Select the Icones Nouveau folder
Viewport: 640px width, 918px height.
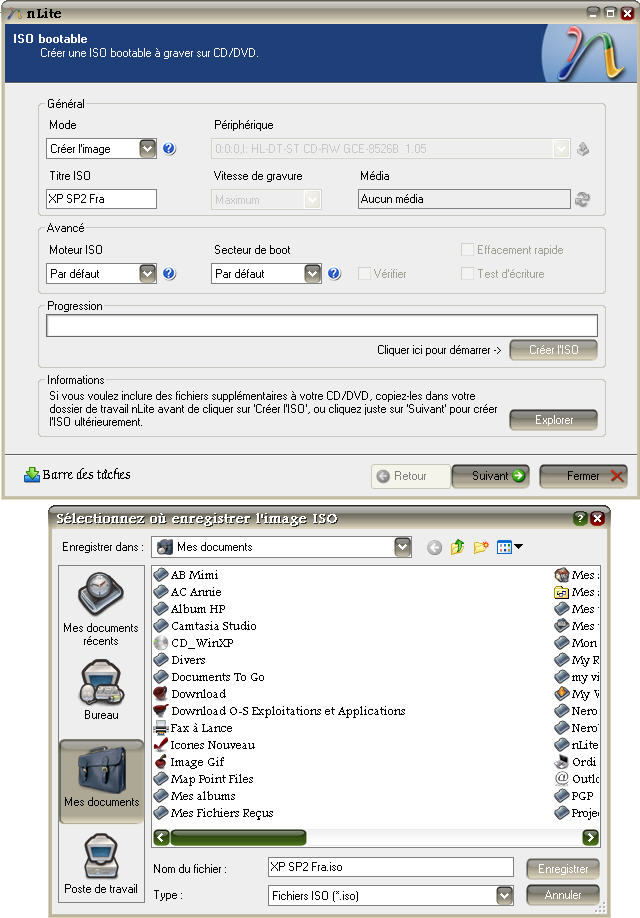pyautogui.click(x=204, y=745)
